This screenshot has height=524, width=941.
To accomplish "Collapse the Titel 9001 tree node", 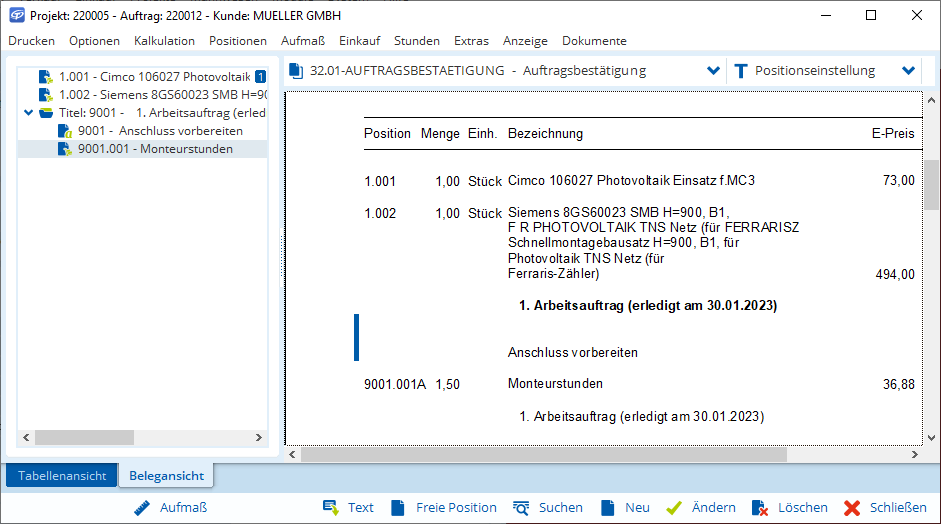I will coord(28,113).
